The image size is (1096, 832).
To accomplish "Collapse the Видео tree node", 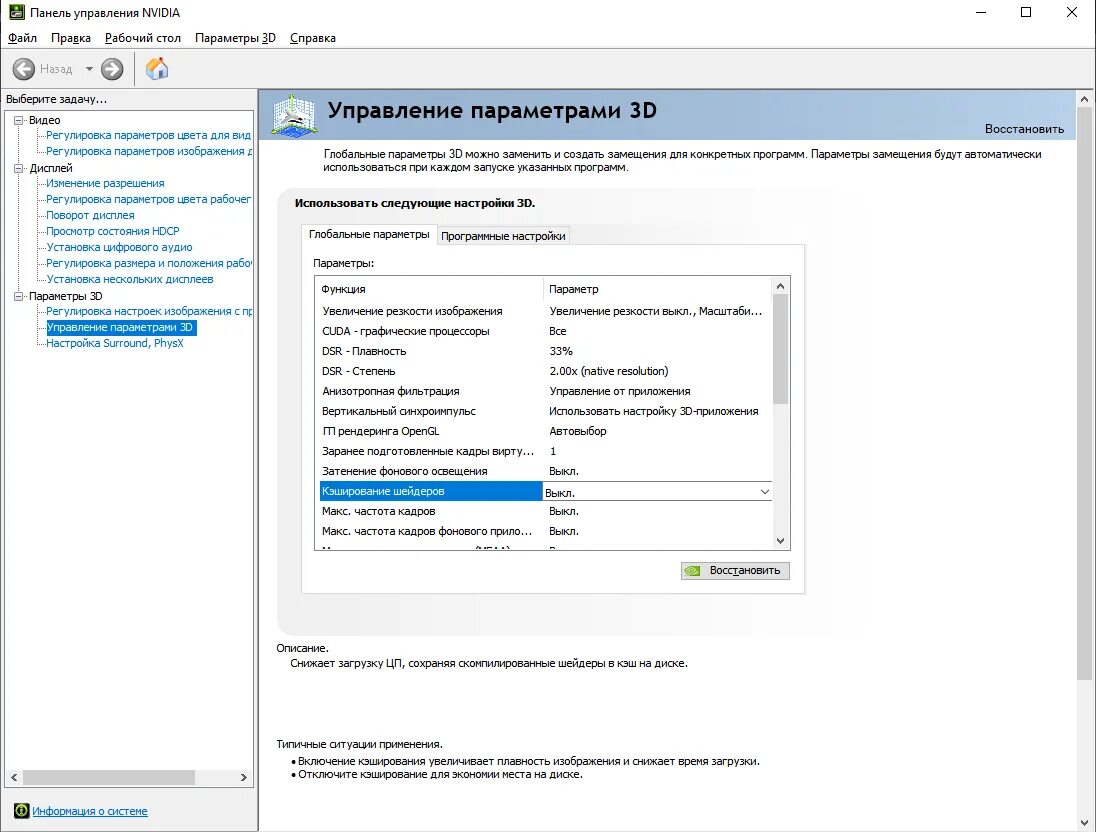I will [19, 120].
